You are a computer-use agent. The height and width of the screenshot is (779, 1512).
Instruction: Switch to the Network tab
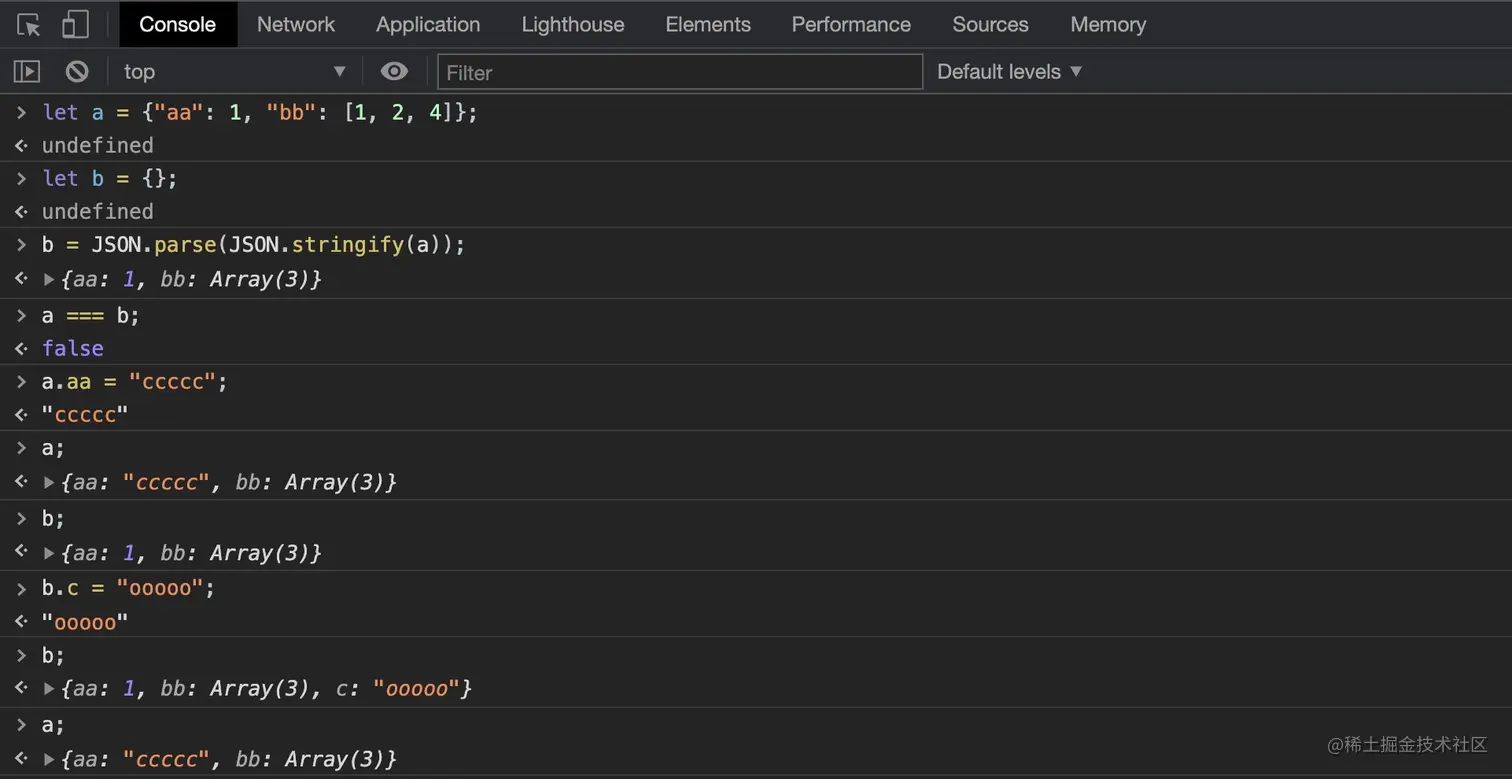point(296,25)
